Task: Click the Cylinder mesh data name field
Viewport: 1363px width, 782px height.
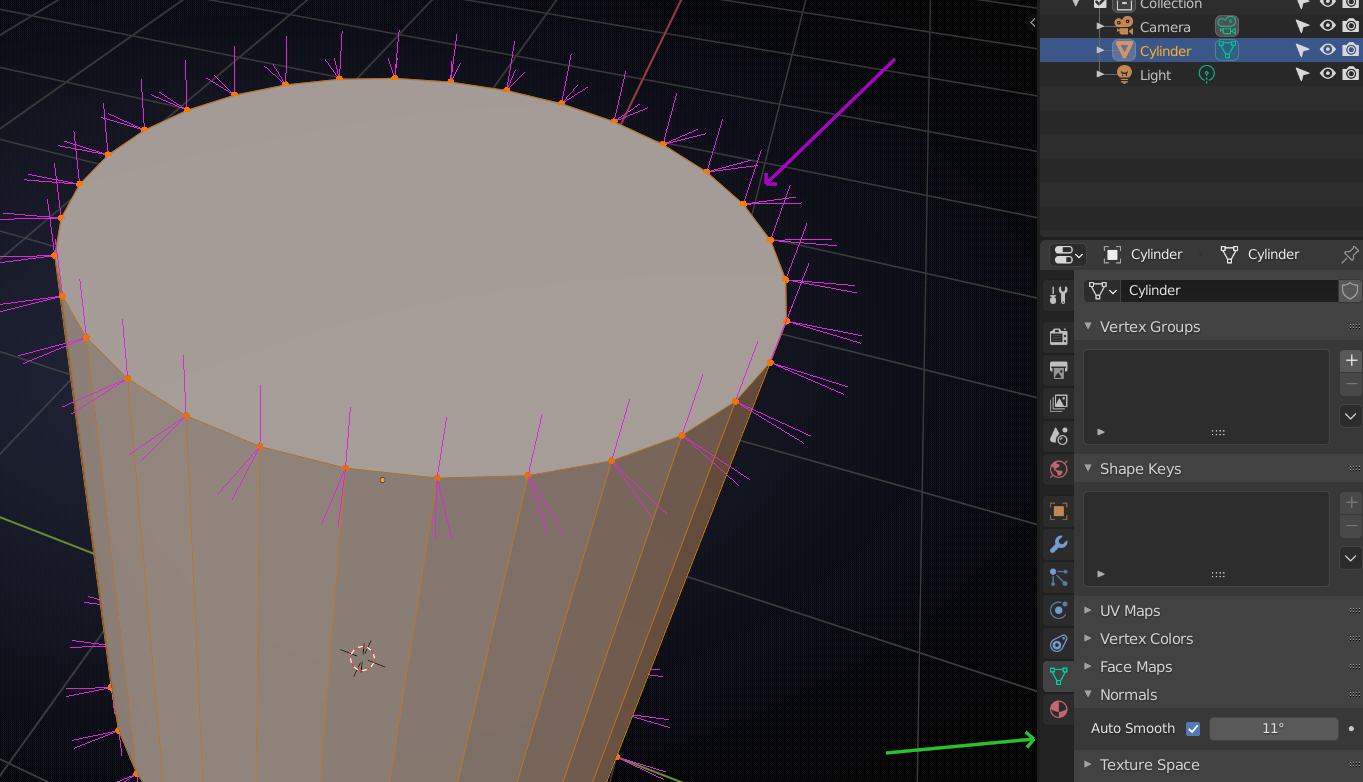Action: click(1228, 290)
